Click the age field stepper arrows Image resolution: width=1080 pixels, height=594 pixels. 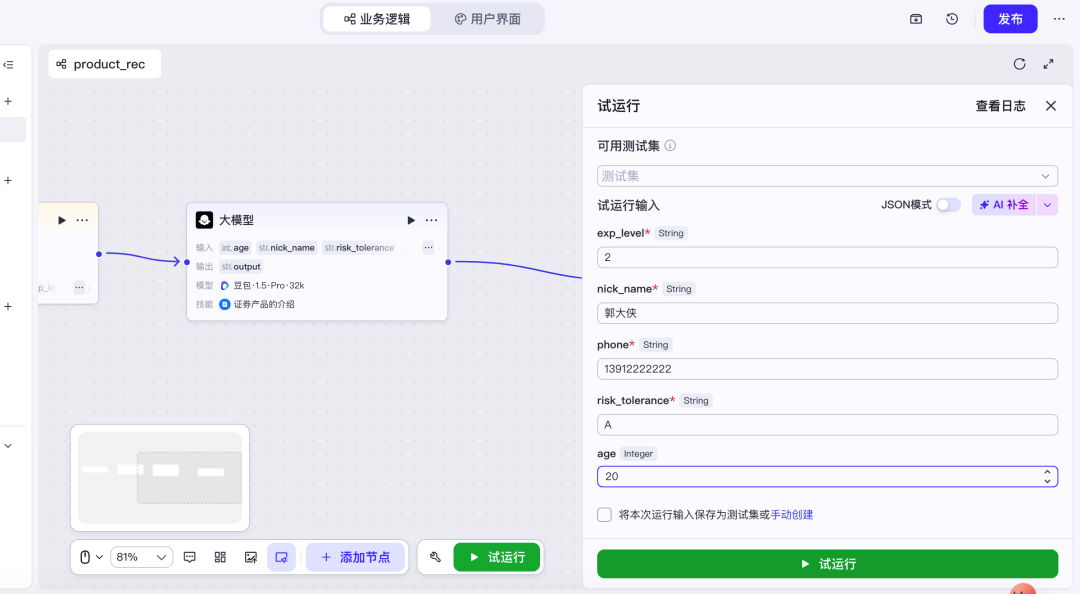click(x=1047, y=476)
